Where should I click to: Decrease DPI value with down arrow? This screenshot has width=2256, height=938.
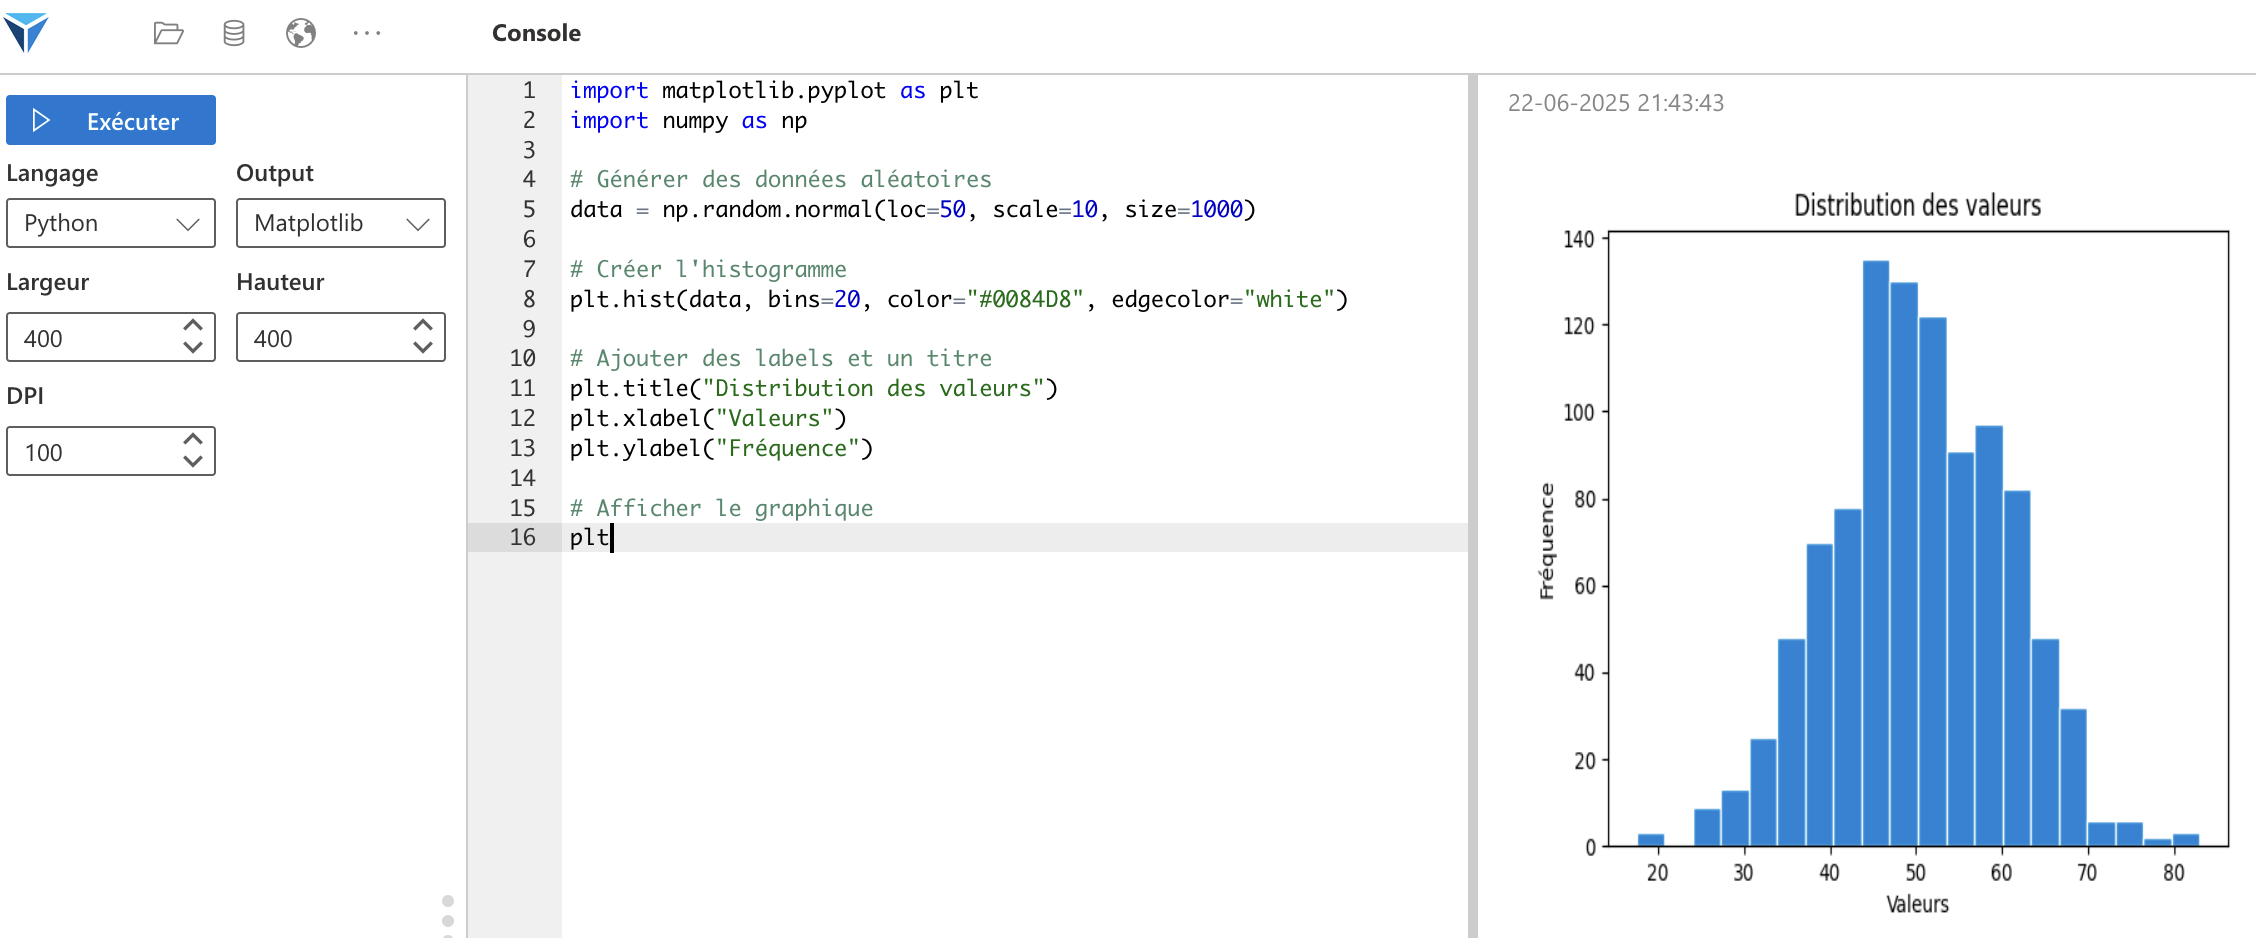(193, 462)
